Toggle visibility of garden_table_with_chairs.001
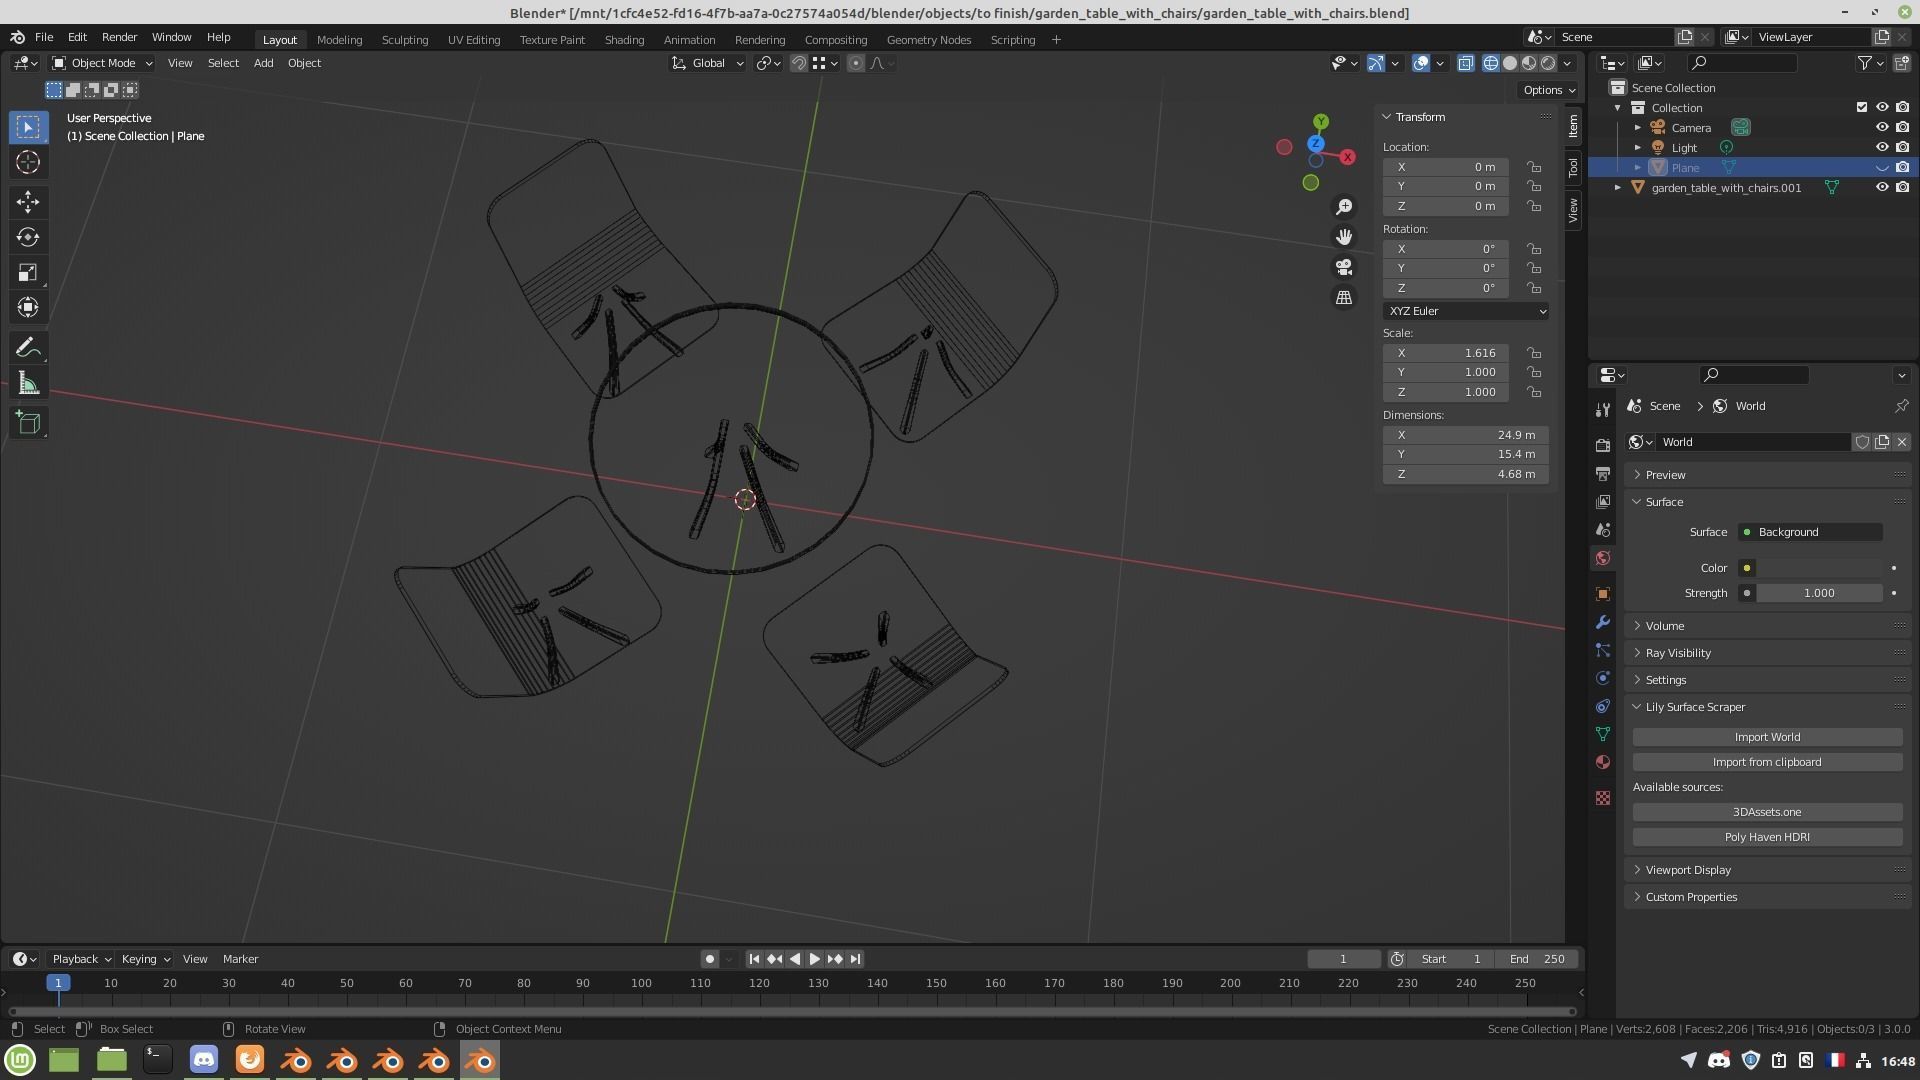This screenshot has width=1920, height=1080. click(1881, 188)
